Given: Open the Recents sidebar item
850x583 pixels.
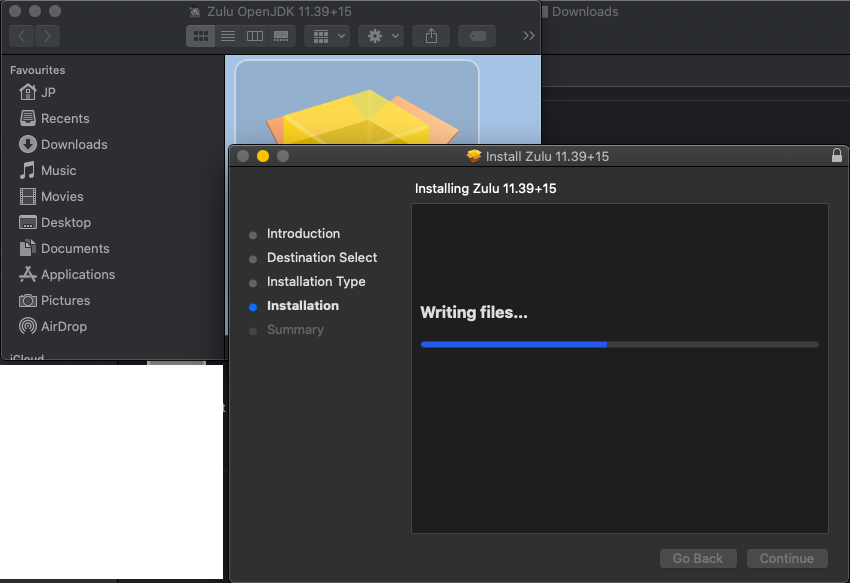Looking at the screenshot, I should tap(64, 118).
